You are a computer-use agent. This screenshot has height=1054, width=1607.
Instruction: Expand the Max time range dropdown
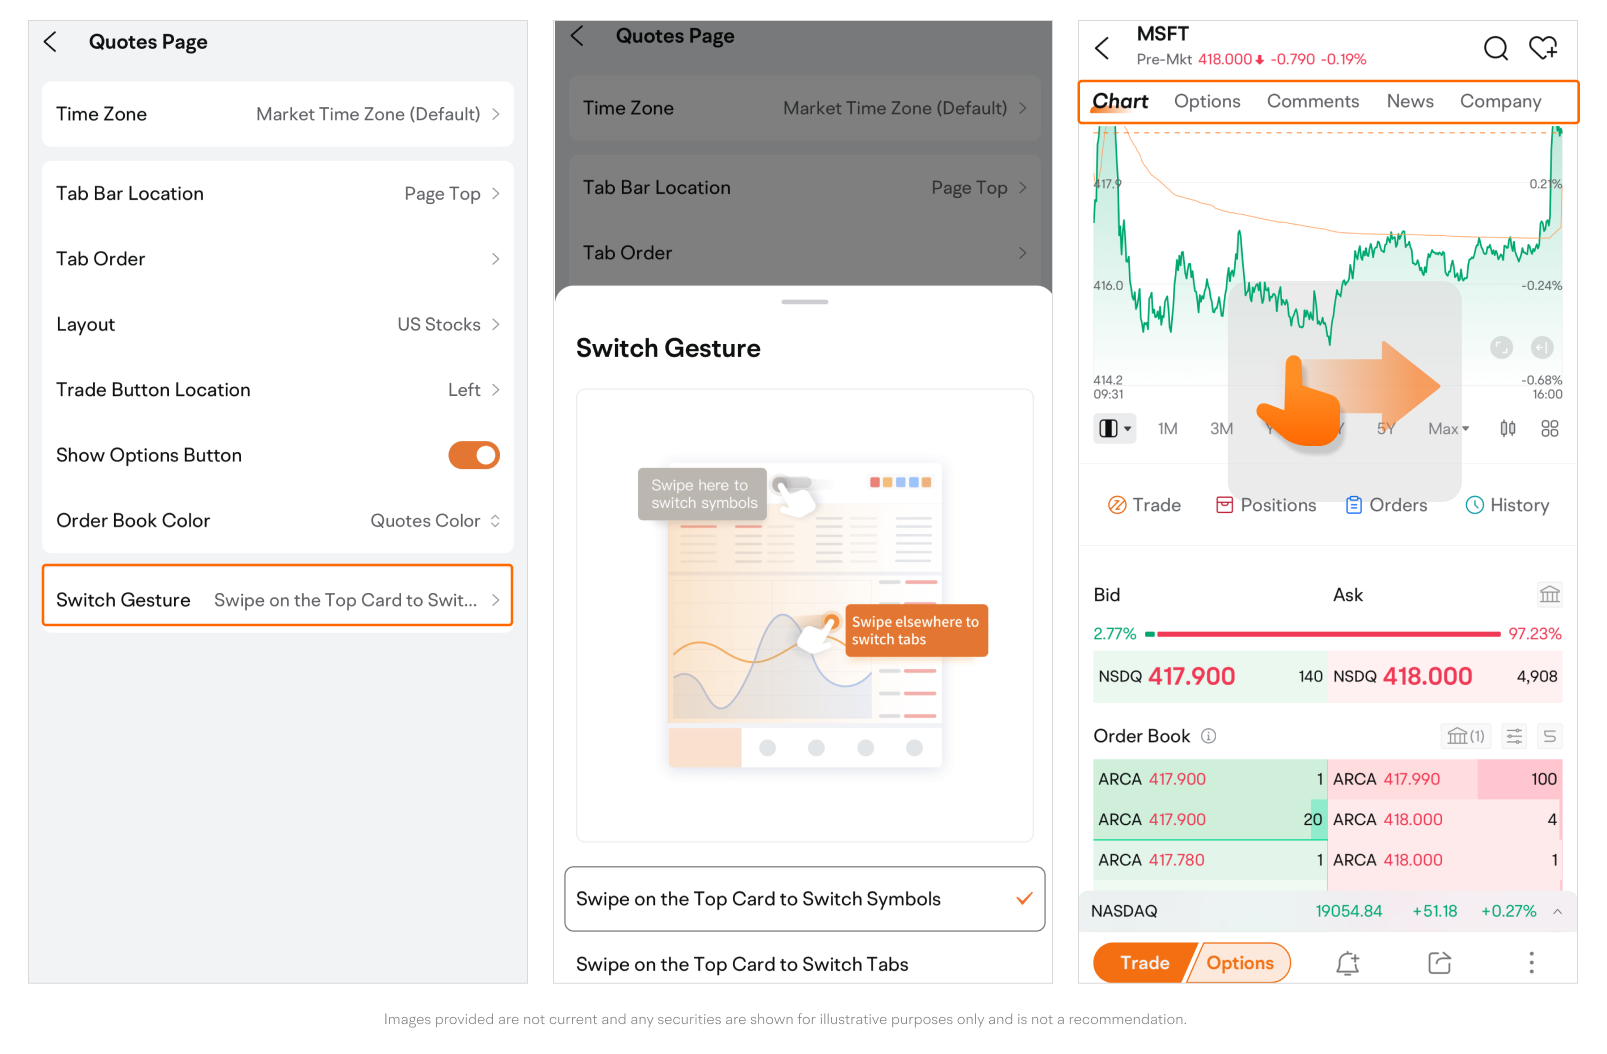point(1448,429)
